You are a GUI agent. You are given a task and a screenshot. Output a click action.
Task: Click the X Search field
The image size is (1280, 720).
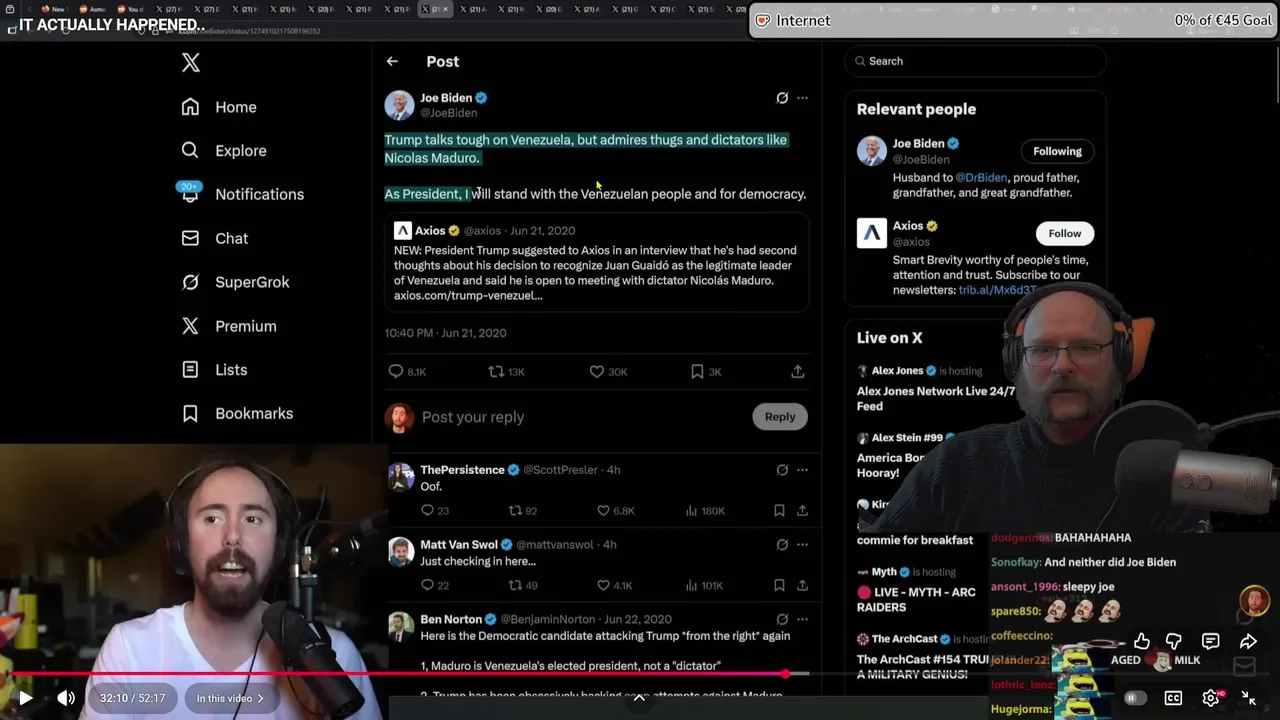point(975,61)
